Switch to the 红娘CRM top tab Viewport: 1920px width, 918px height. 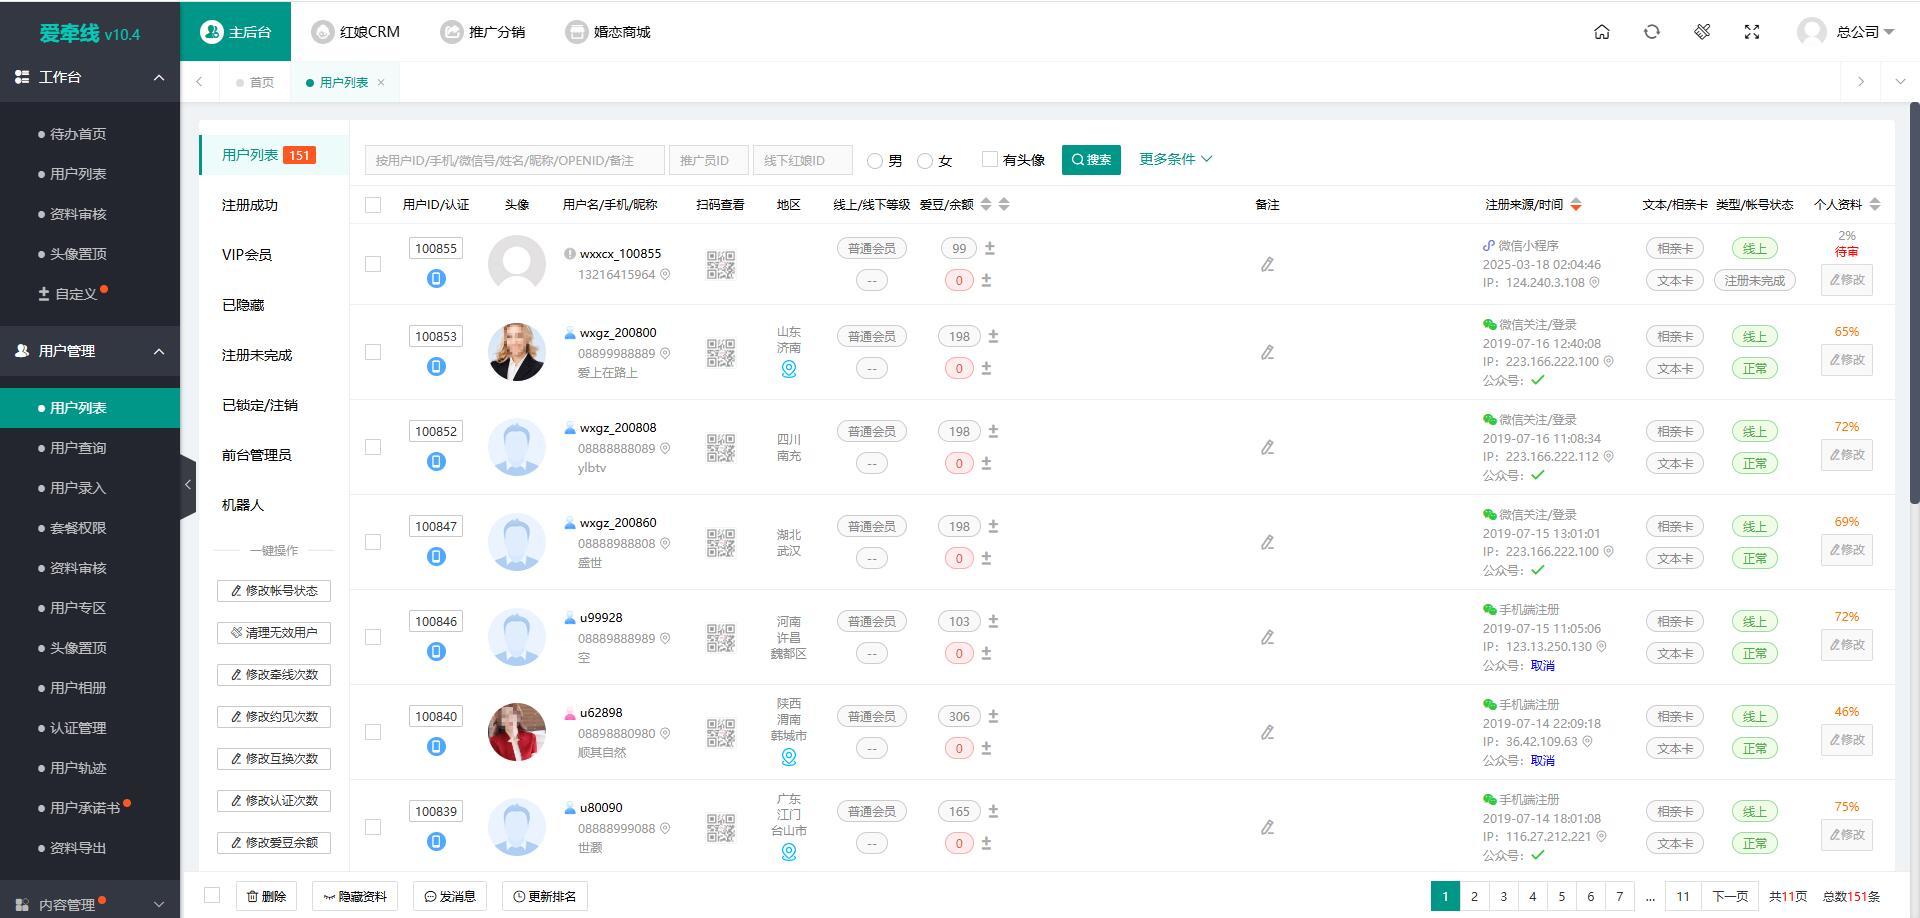pyautogui.click(x=356, y=32)
